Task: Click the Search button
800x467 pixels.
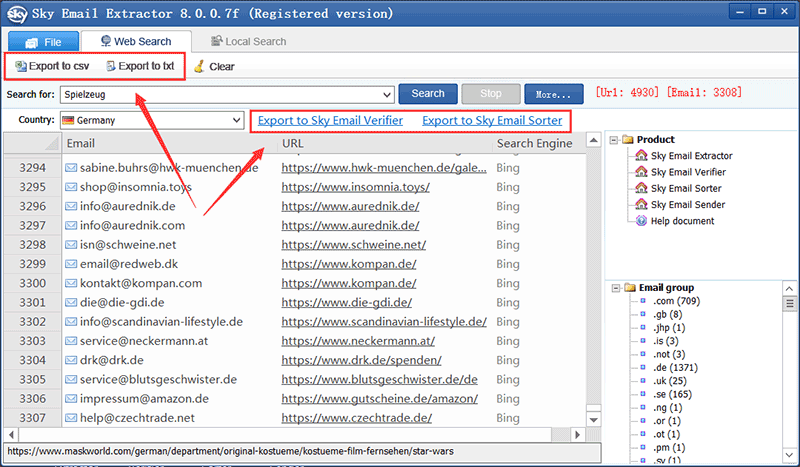Action: point(428,94)
